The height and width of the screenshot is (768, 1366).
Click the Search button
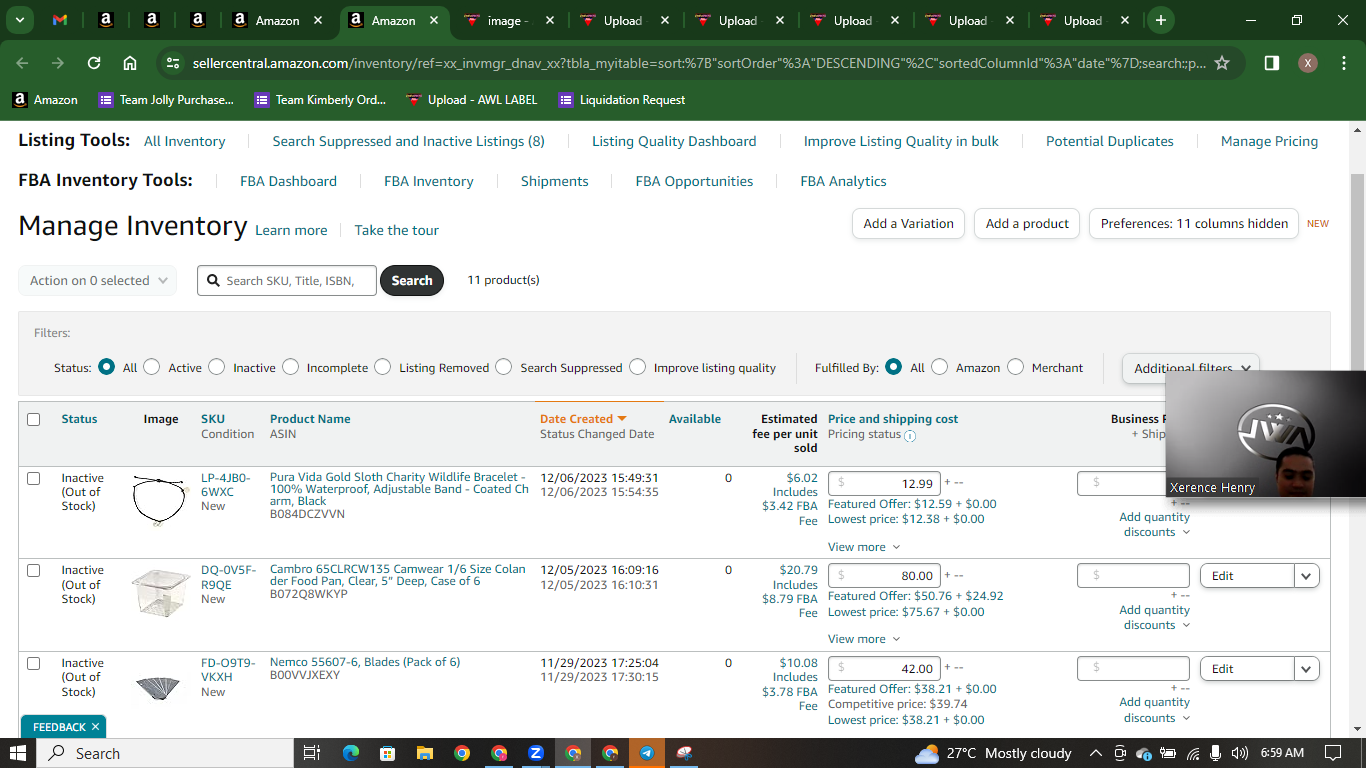pyautogui.click(x=412, y=281)
